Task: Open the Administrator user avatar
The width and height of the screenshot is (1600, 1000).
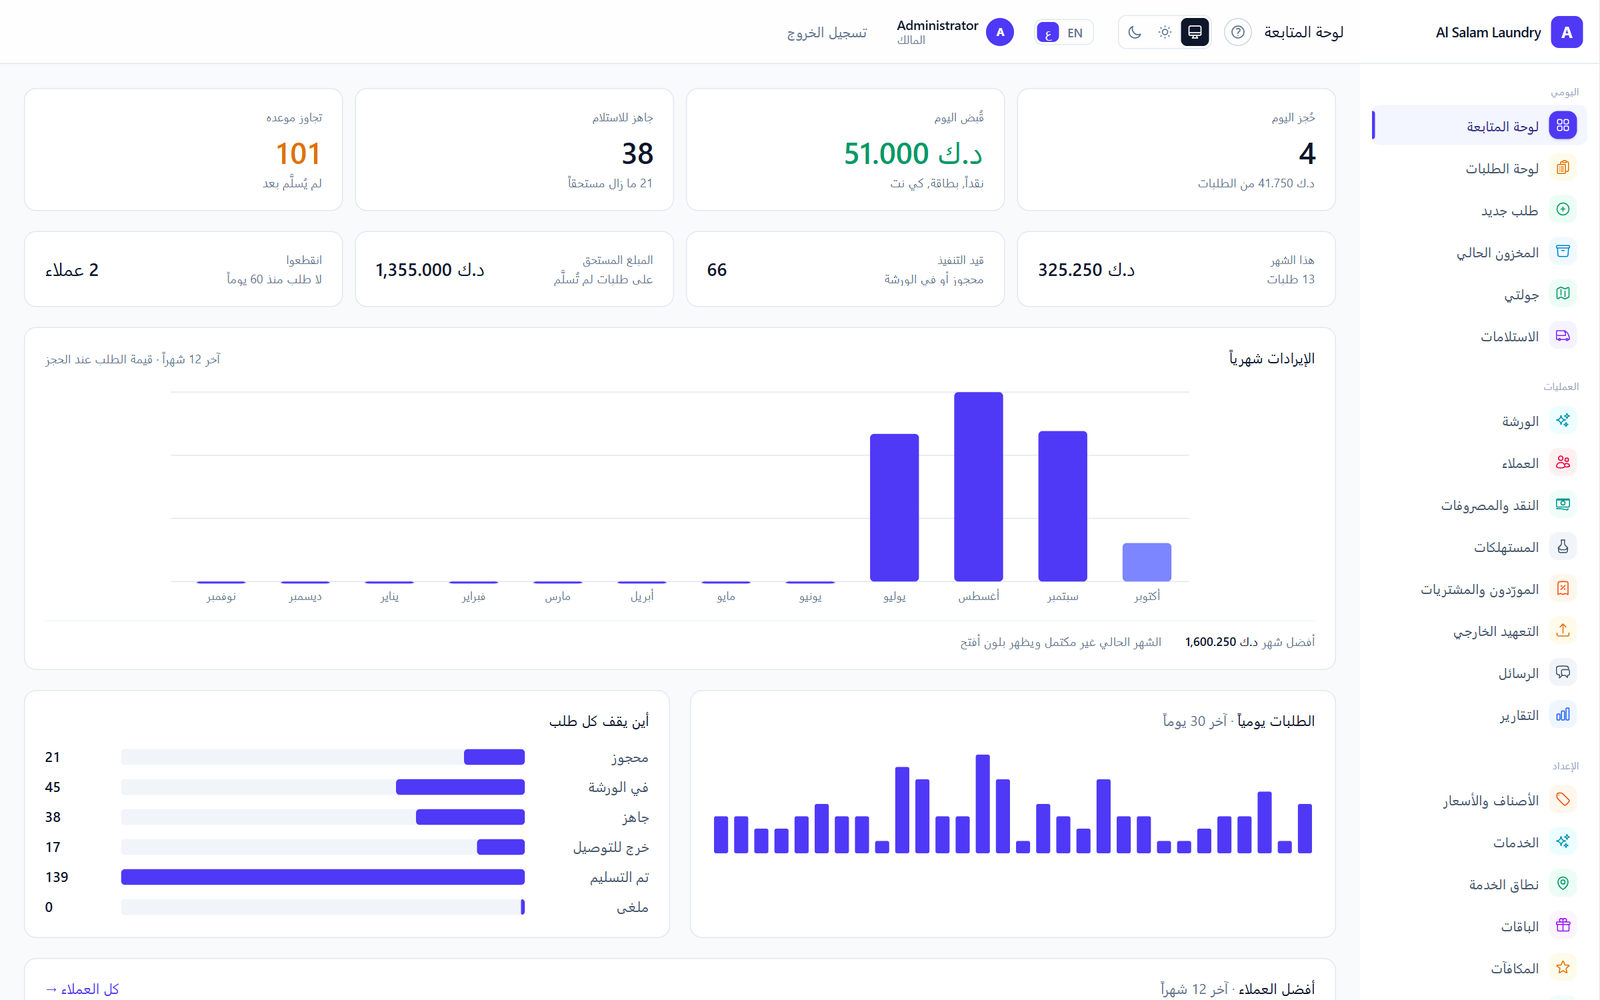Action: tap(1000, 32)
